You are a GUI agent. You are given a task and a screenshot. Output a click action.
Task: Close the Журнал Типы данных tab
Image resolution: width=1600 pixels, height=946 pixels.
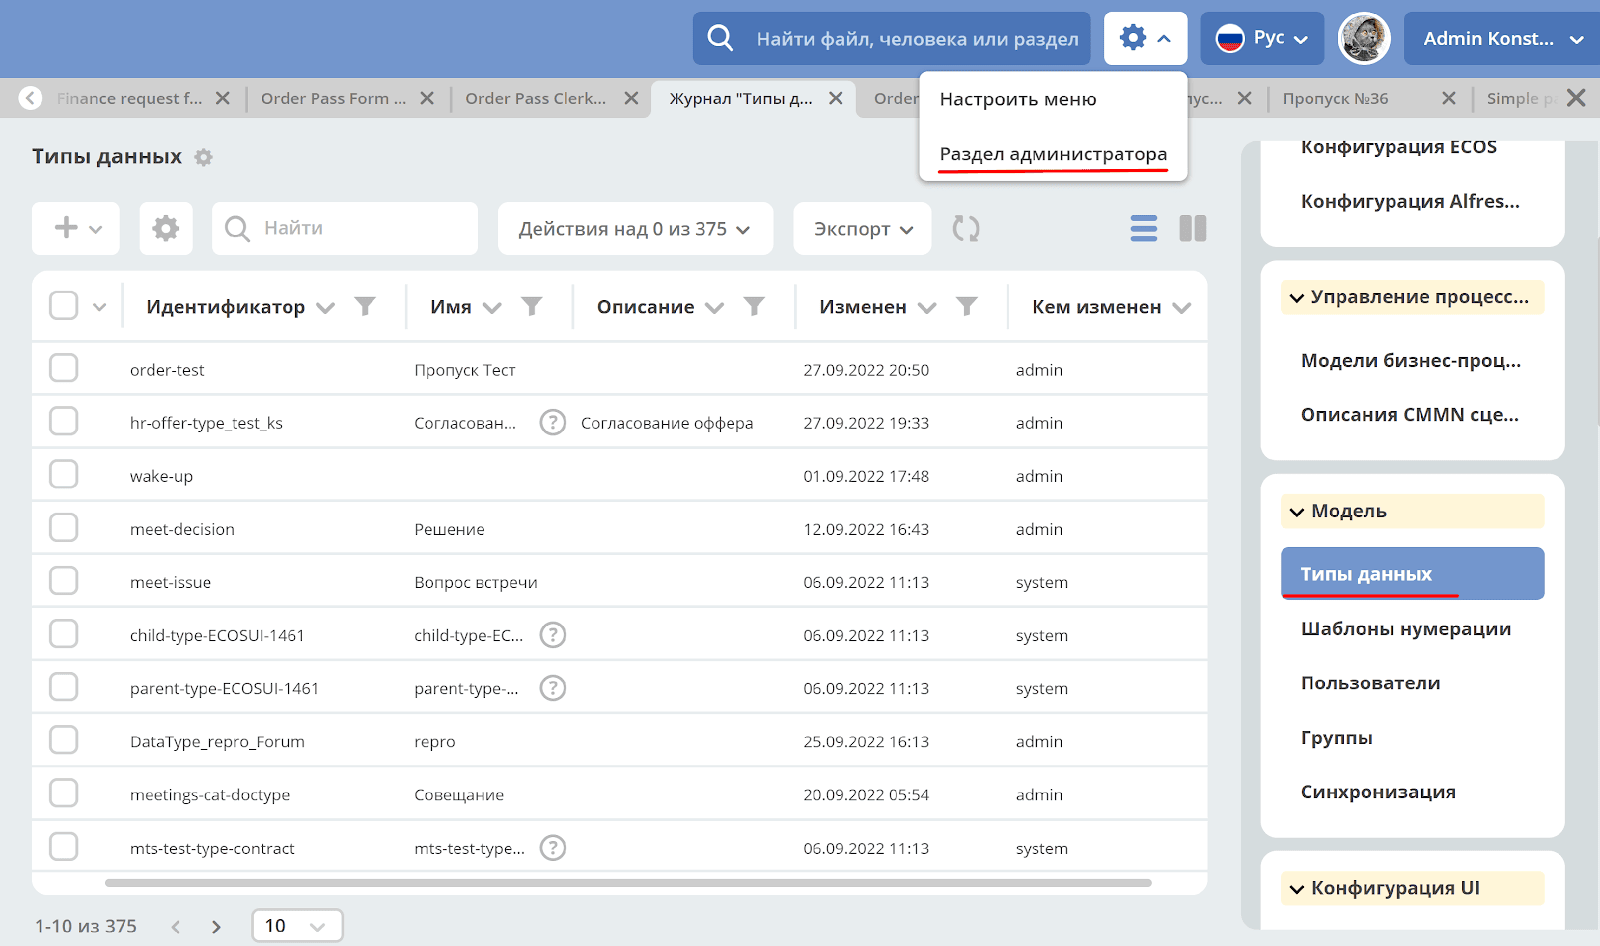click(x=836, y=98)
